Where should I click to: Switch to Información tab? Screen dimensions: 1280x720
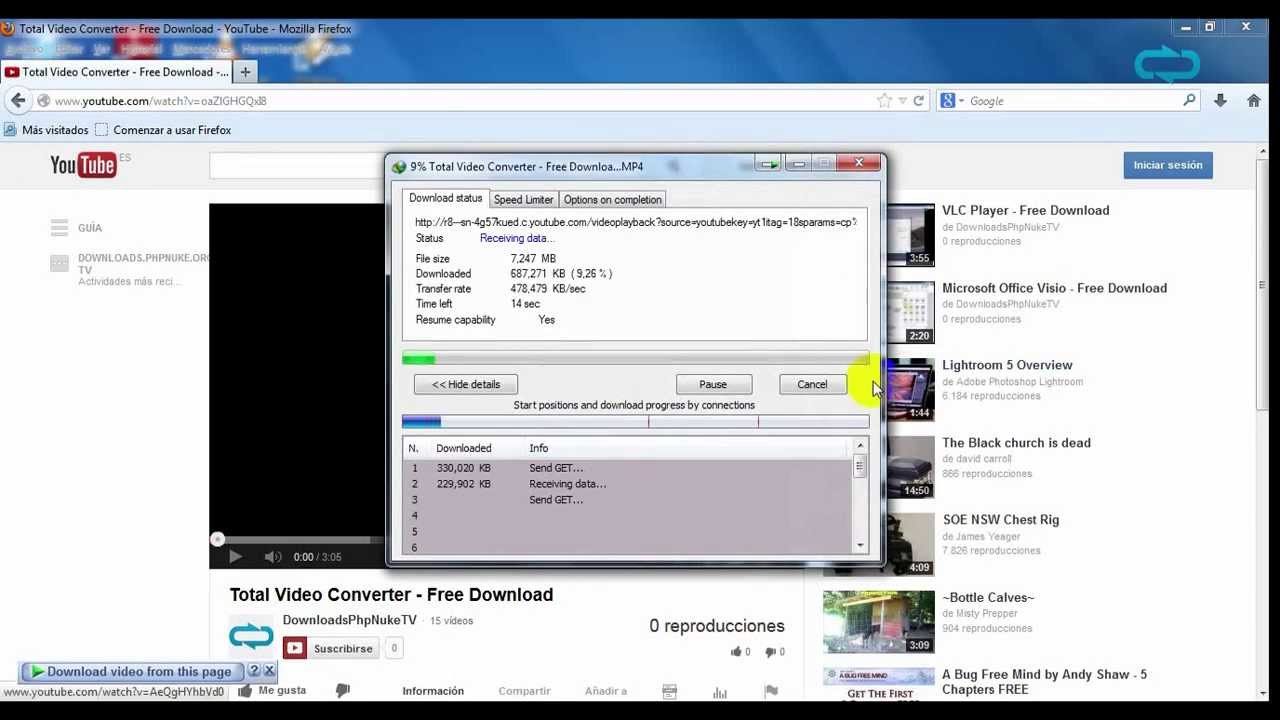click(x=433, y=691)
